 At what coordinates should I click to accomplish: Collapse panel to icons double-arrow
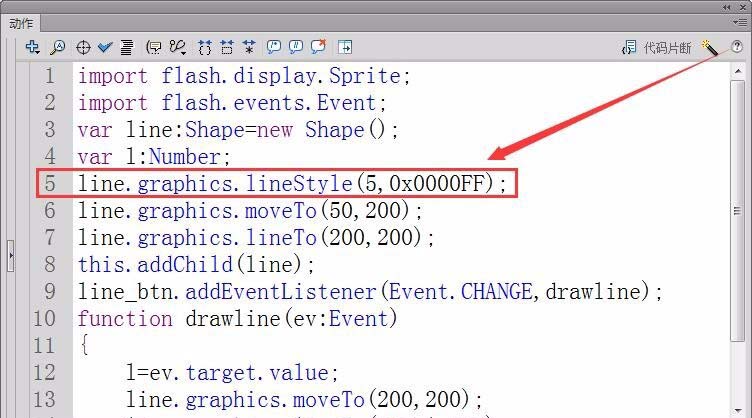click(x=727, y=7)
